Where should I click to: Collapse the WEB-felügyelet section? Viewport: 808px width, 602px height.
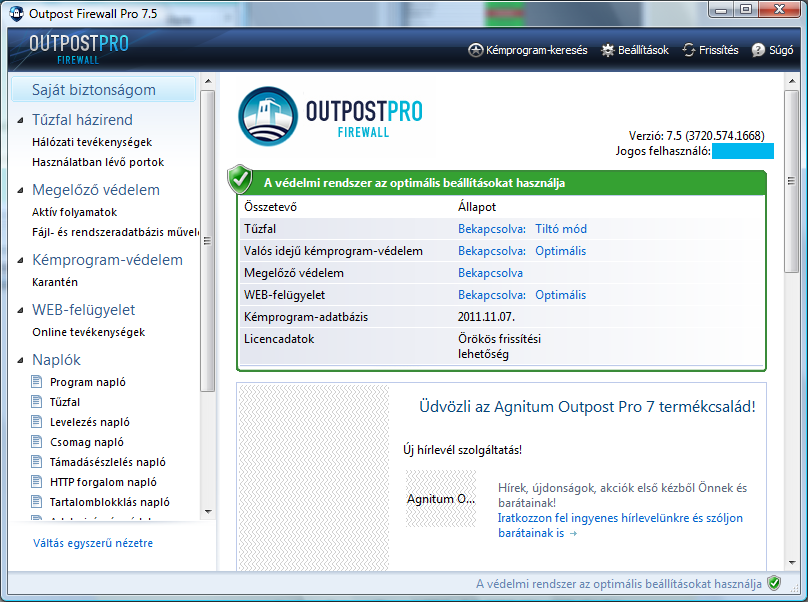(x=20, y=311)
